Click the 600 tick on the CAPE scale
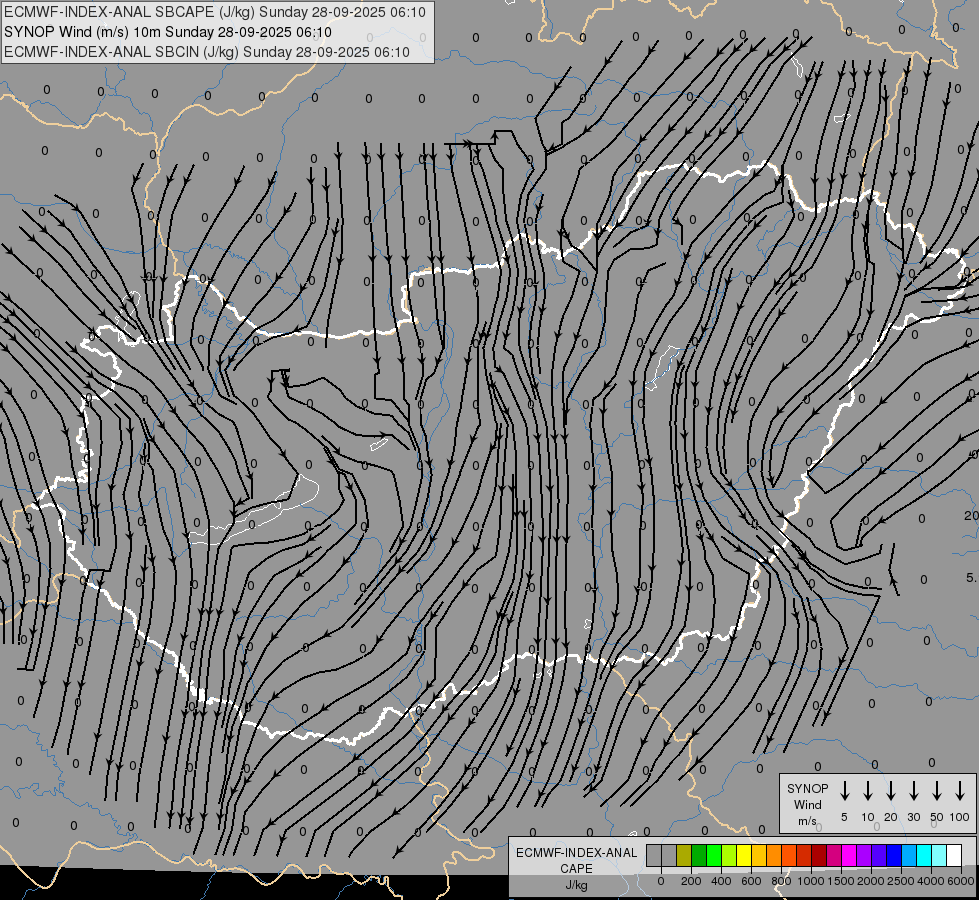 (751, 881)
